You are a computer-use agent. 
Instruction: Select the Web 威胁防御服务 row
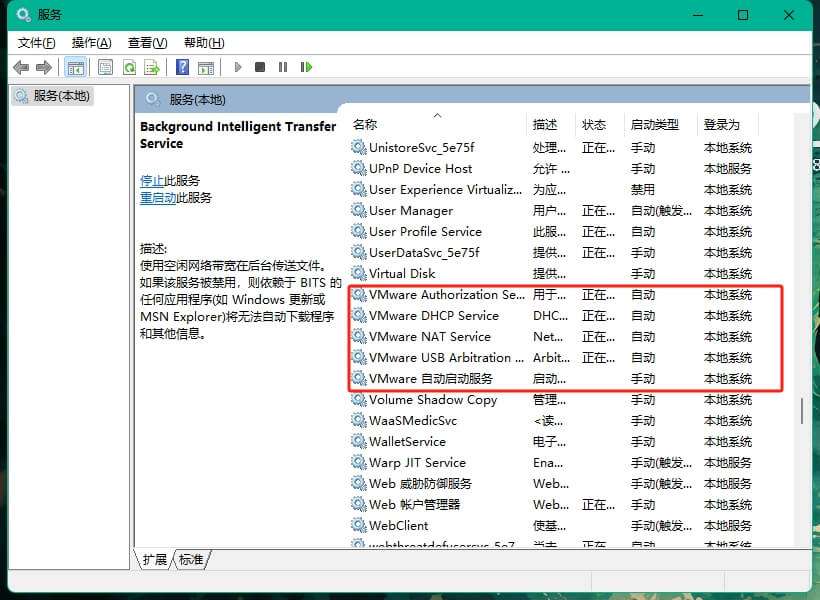click(552, 483)
